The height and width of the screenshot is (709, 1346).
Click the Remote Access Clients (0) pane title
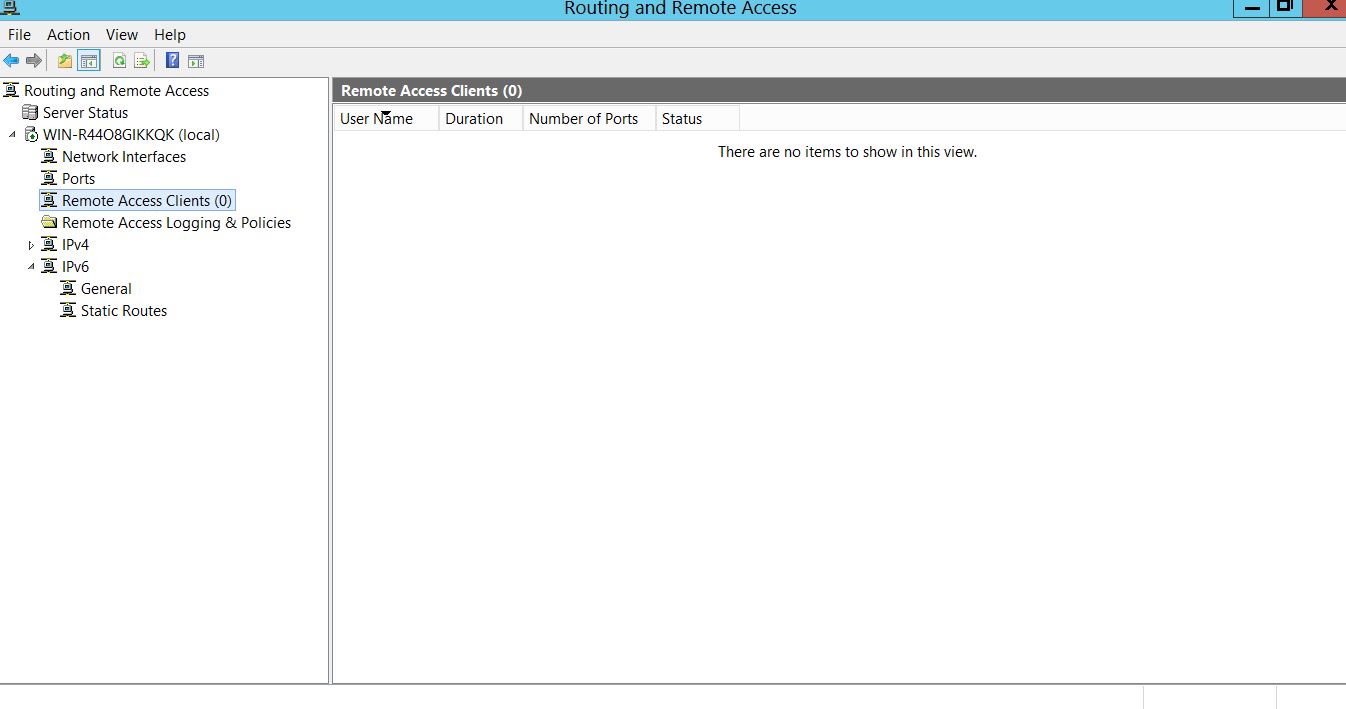[432, 91]
